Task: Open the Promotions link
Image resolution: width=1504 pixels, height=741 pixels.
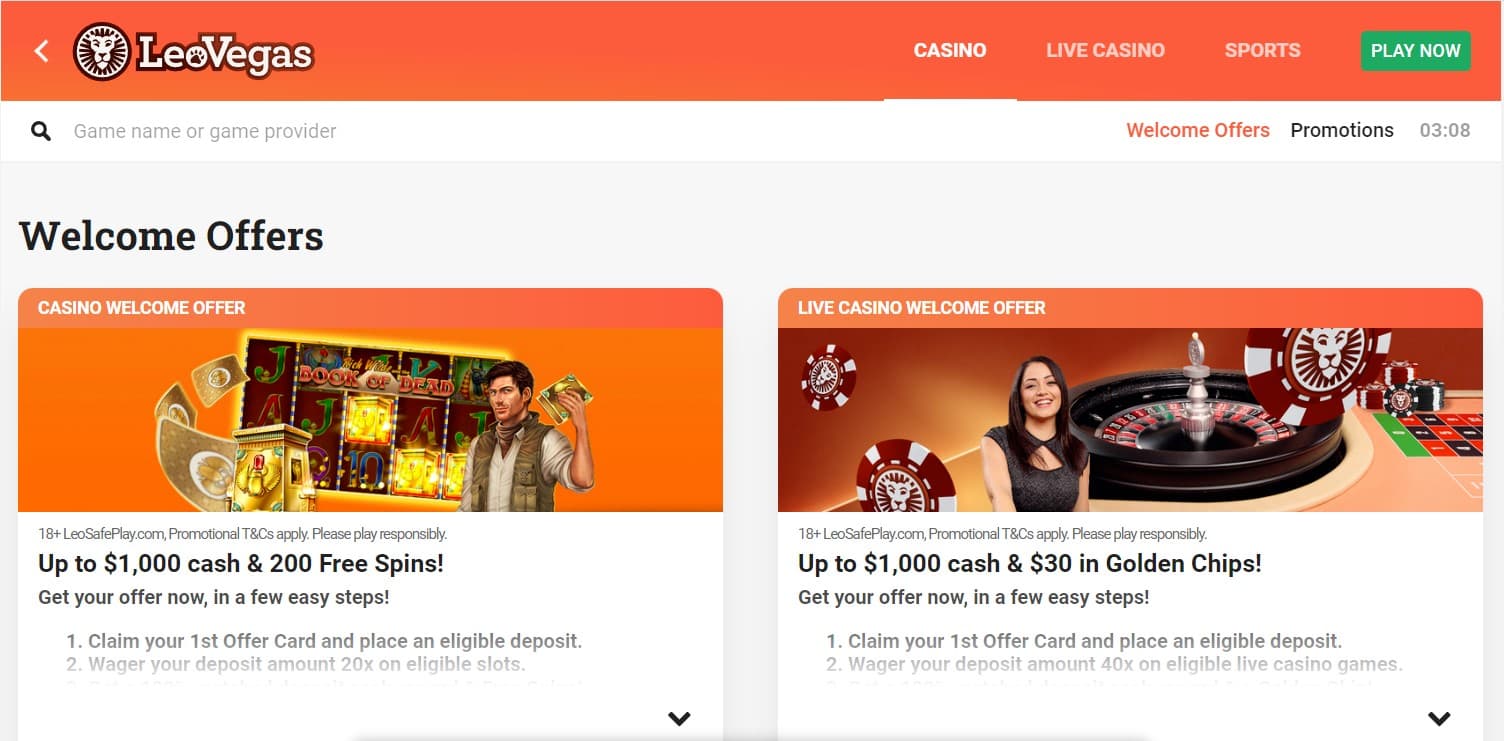Action: (1342, 130)
